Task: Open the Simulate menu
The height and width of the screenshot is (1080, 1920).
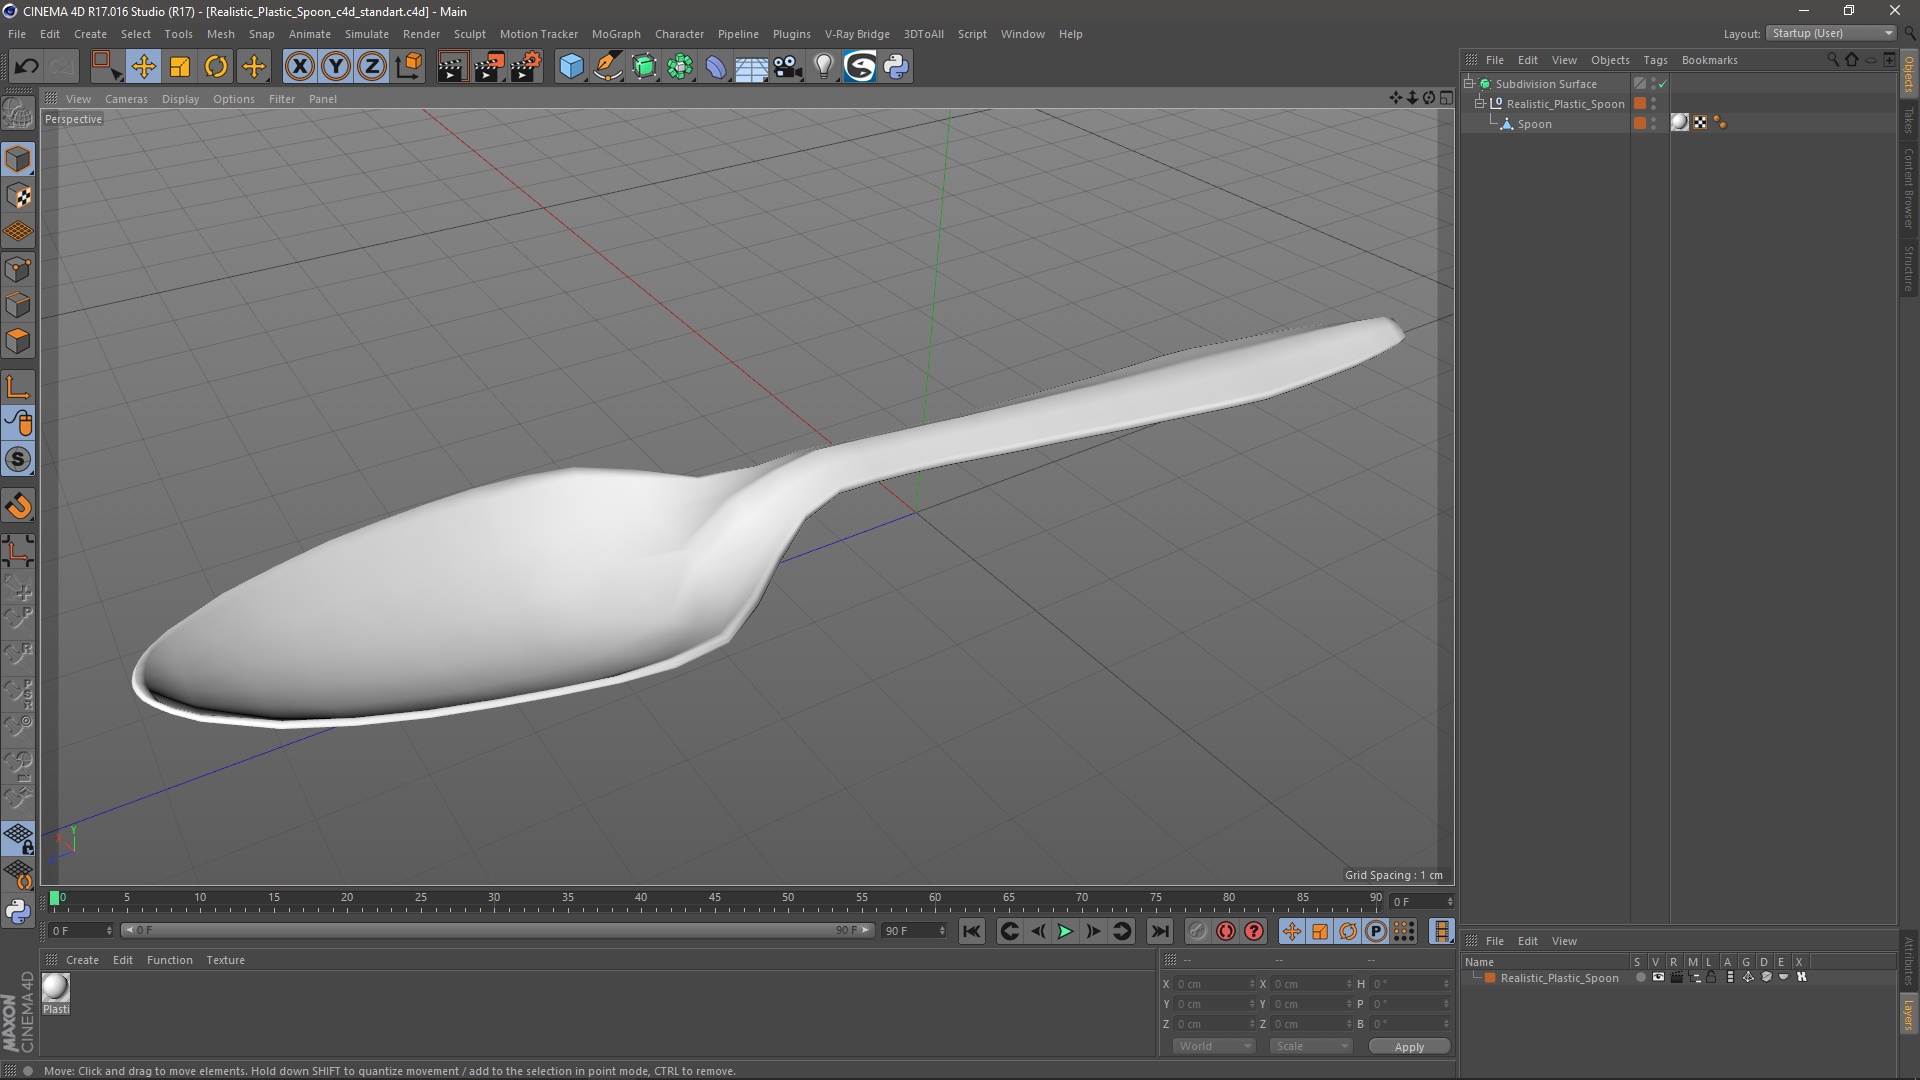Action: (x=367, y=34)
